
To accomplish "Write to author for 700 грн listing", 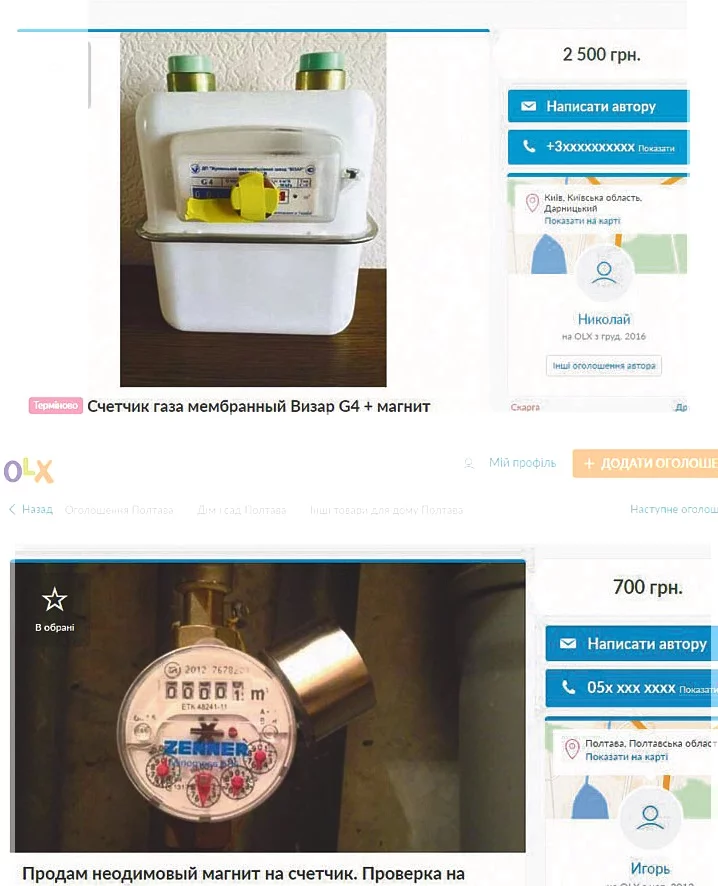I will 632,644.
